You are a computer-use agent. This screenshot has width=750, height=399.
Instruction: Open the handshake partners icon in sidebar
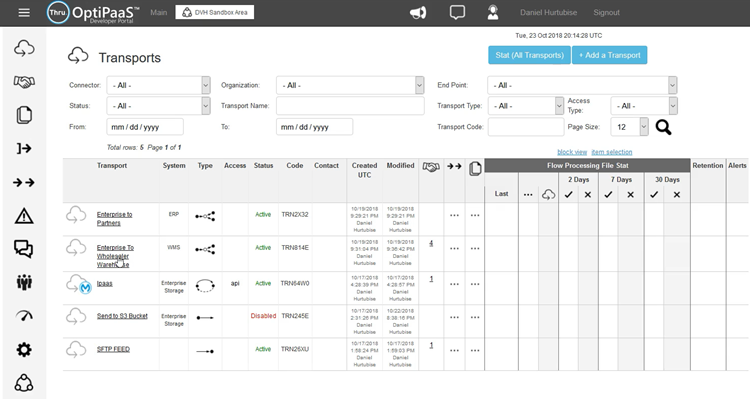24,82
